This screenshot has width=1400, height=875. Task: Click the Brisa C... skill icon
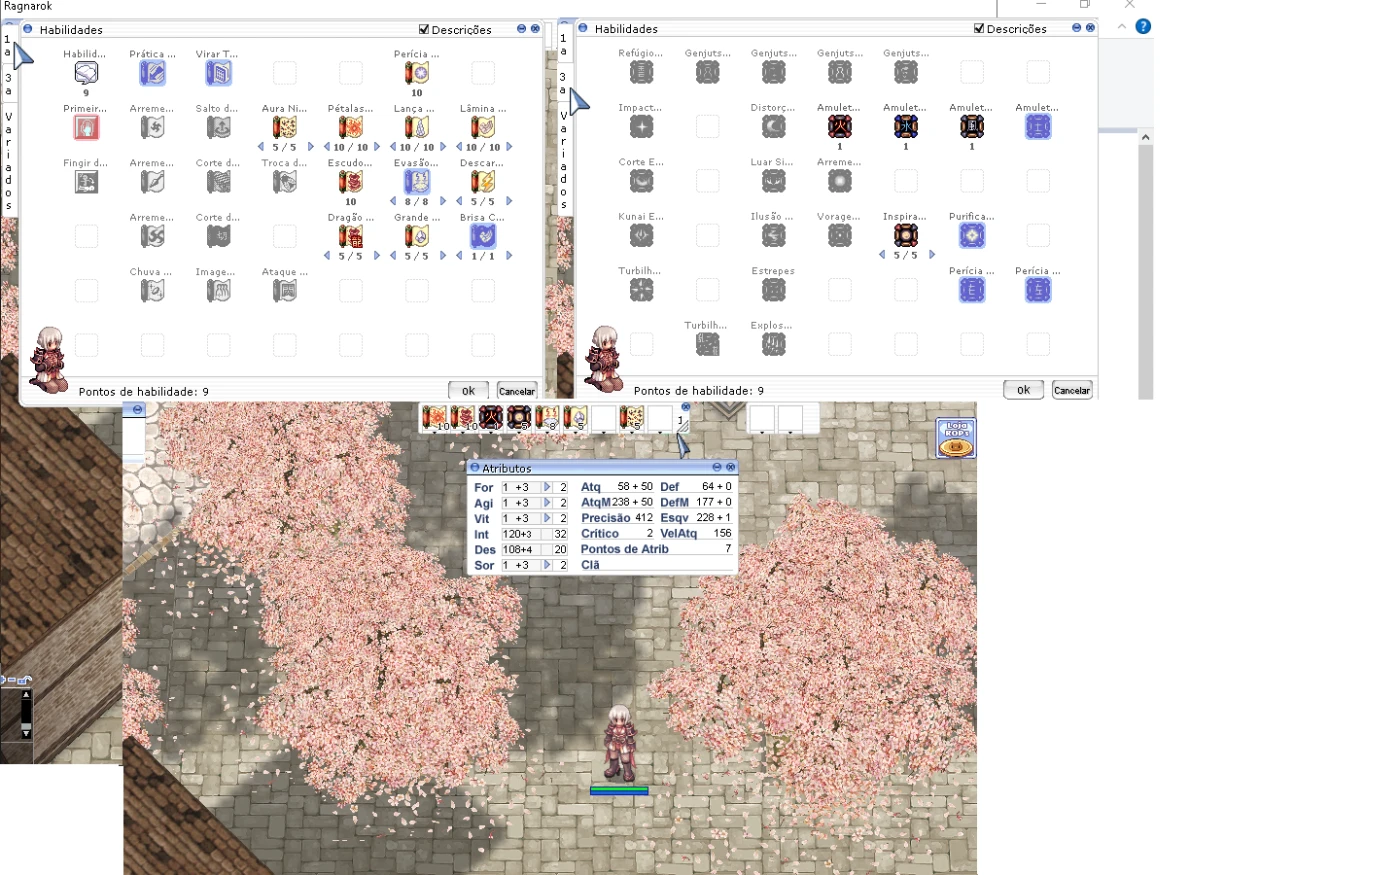[x=482, y=236]
